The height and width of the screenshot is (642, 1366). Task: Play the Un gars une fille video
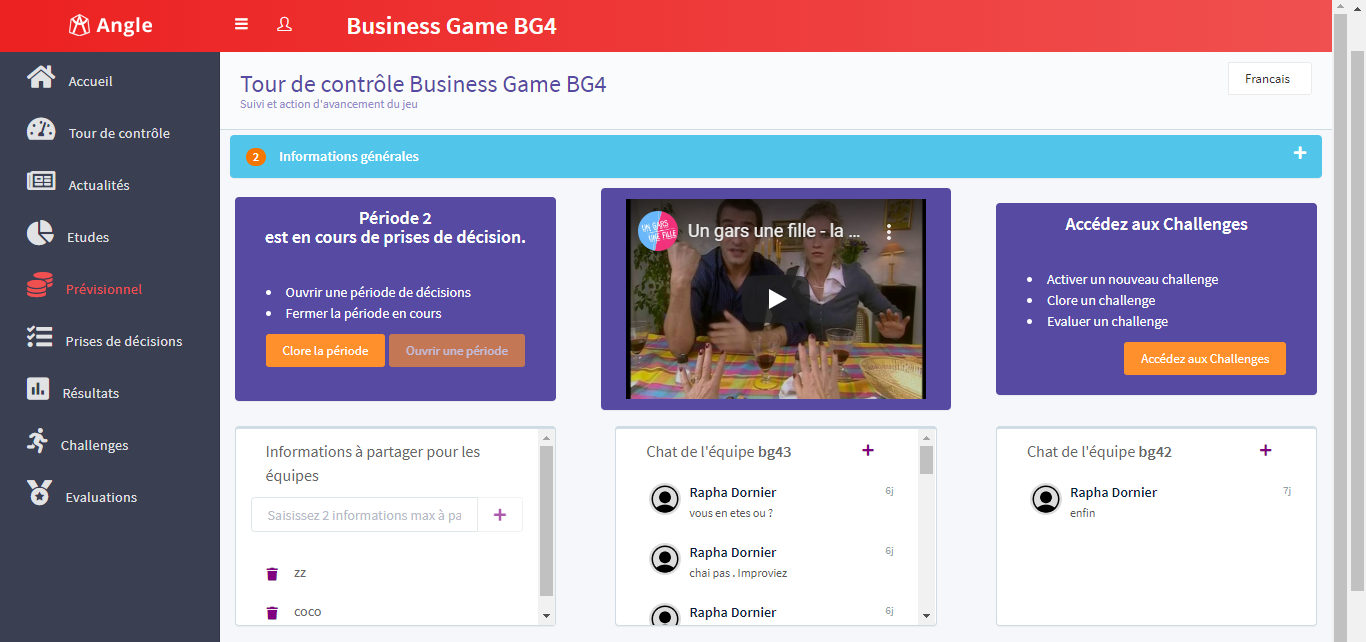tap(776, 298)
